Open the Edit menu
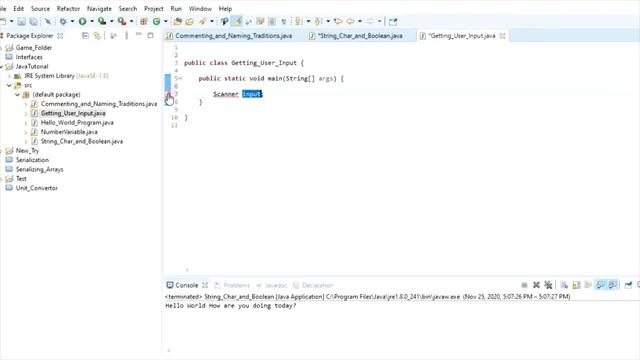The height and width of the screenshot is (360, 640). (x=18, y=9)
